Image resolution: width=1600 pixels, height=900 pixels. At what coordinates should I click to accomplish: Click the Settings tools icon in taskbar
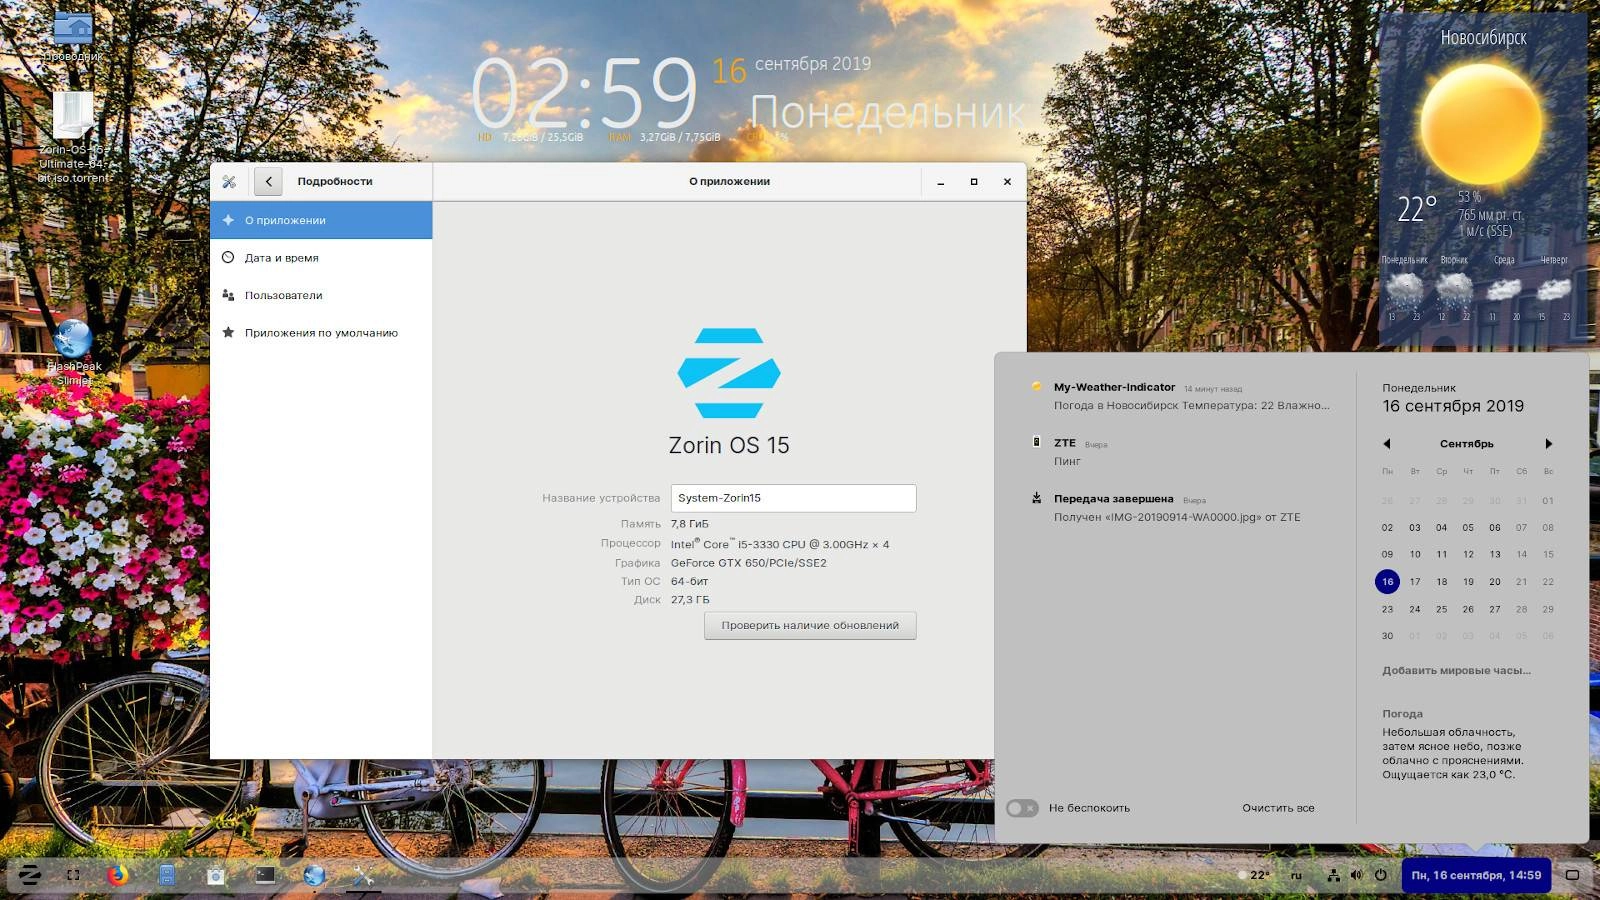click(x=363, y=875)
